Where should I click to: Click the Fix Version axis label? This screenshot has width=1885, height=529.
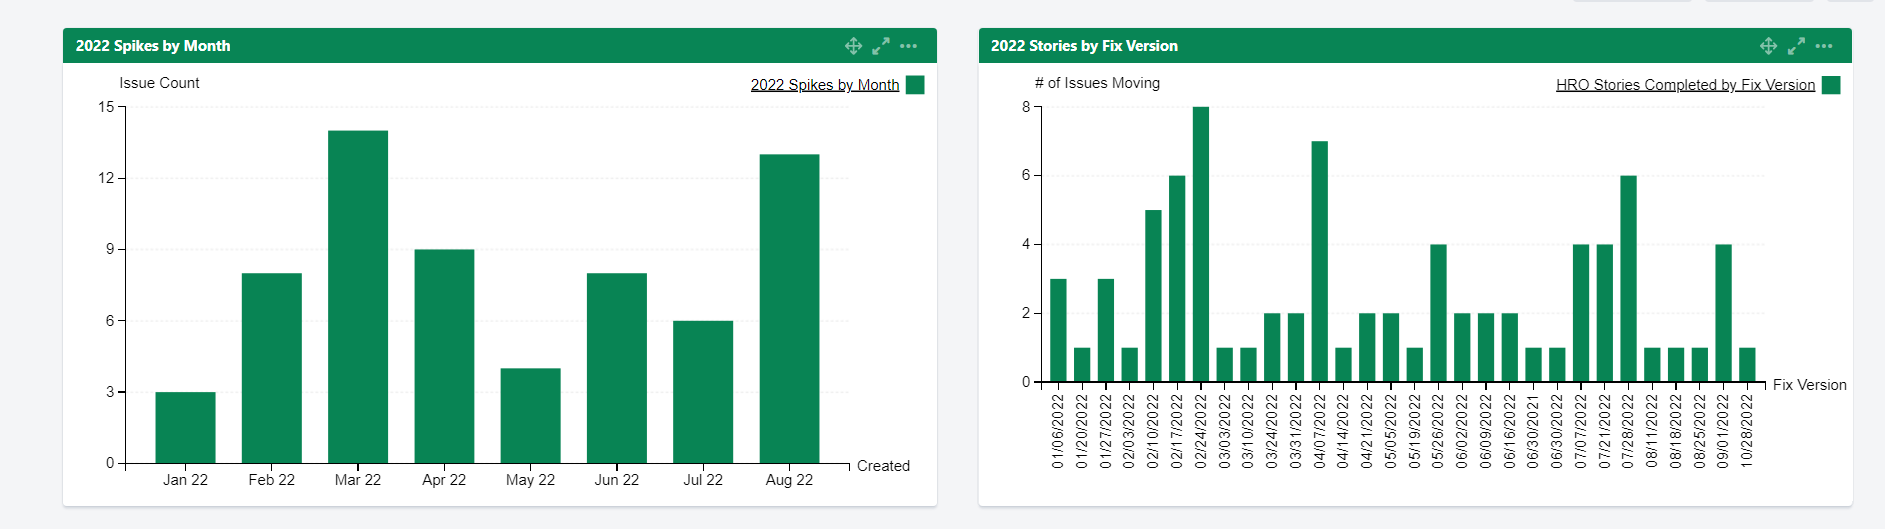(1809, 385)
